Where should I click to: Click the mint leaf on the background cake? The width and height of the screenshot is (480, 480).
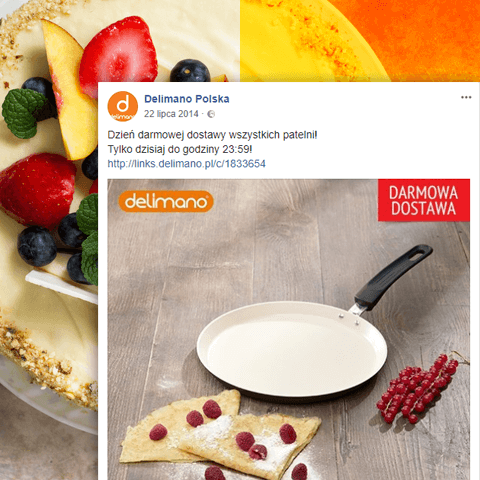coord(23,113)
